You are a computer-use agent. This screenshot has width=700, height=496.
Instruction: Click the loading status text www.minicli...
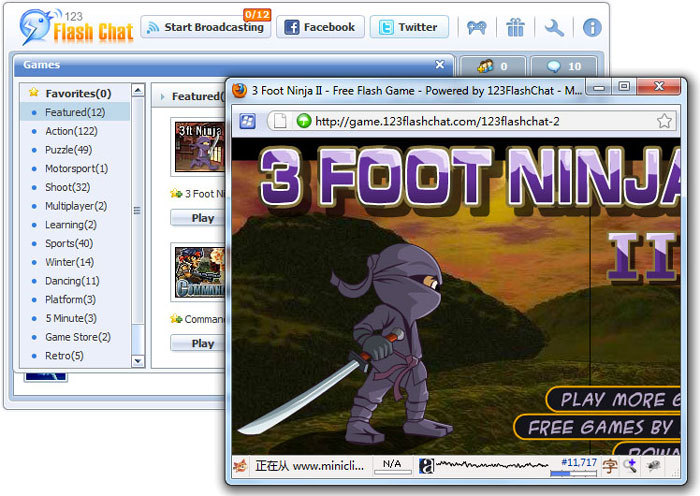(309, 466)
